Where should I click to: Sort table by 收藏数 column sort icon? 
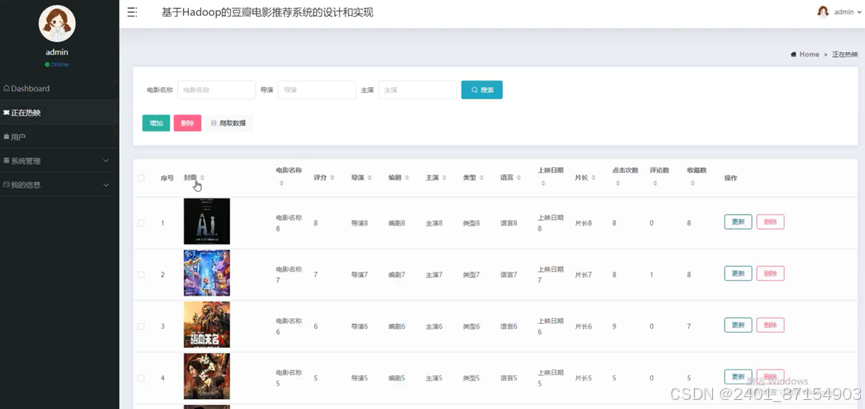[x=692, y=183]
